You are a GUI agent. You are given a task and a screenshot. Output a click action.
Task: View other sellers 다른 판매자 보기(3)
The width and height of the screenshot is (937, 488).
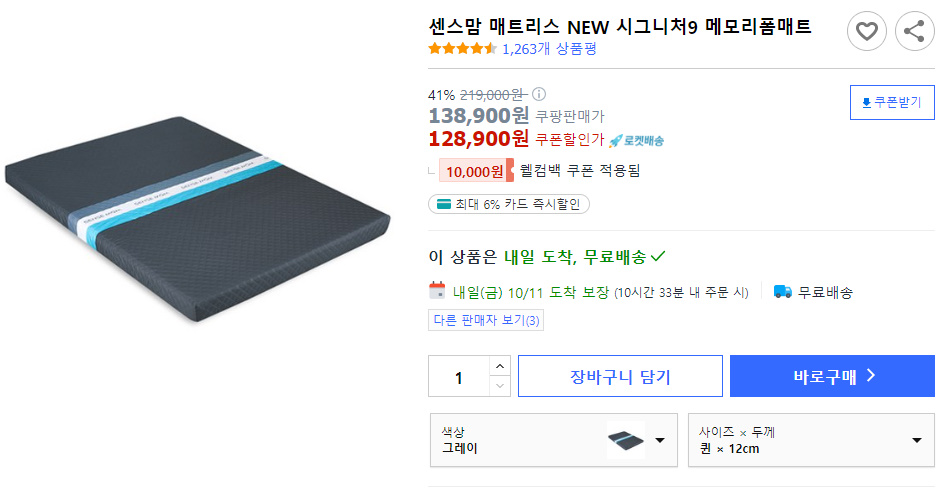click(x=486, y=320)
